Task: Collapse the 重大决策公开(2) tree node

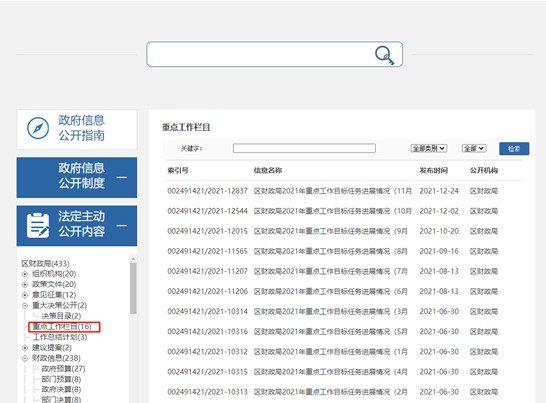Action: click(x=25, y=306)
